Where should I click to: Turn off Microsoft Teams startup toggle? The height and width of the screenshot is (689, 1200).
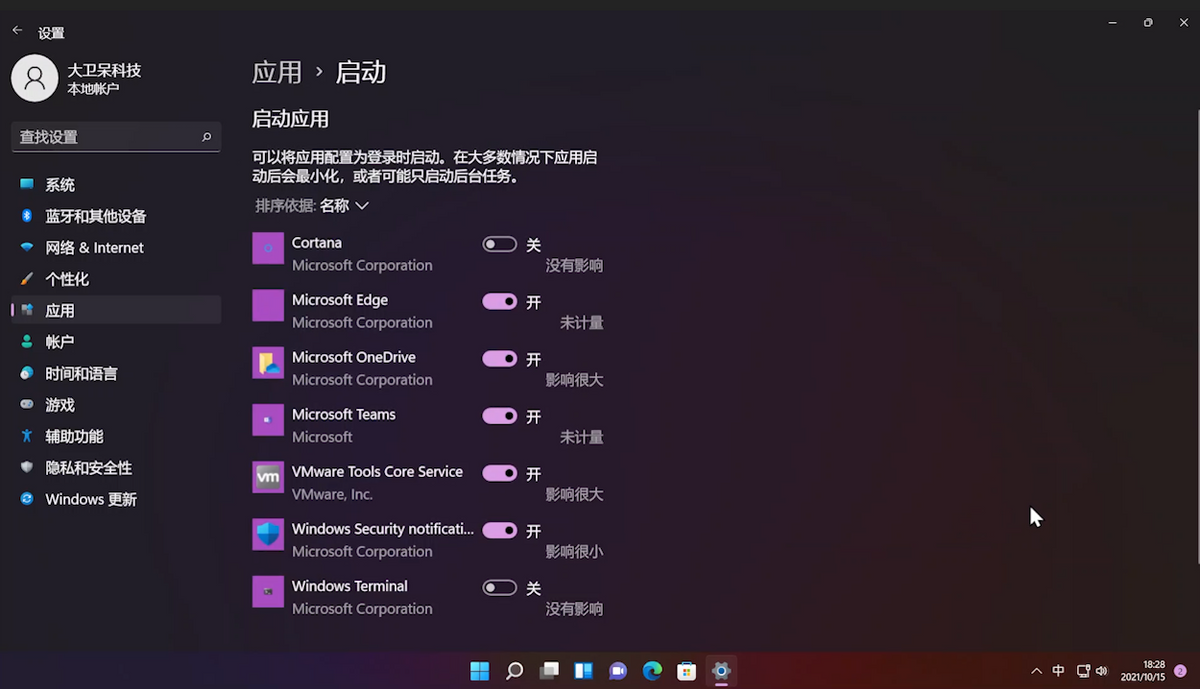500,415
